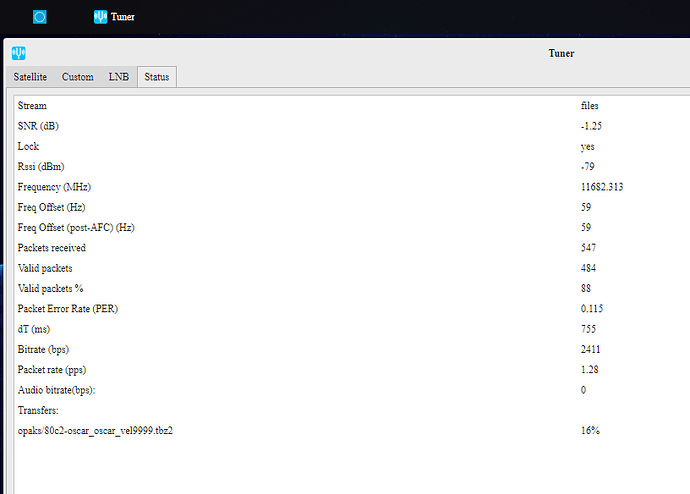The height and width of the screenshot is (494, 690).
Task: Click the 16% transfer progress value
Action: click(590, 430)
